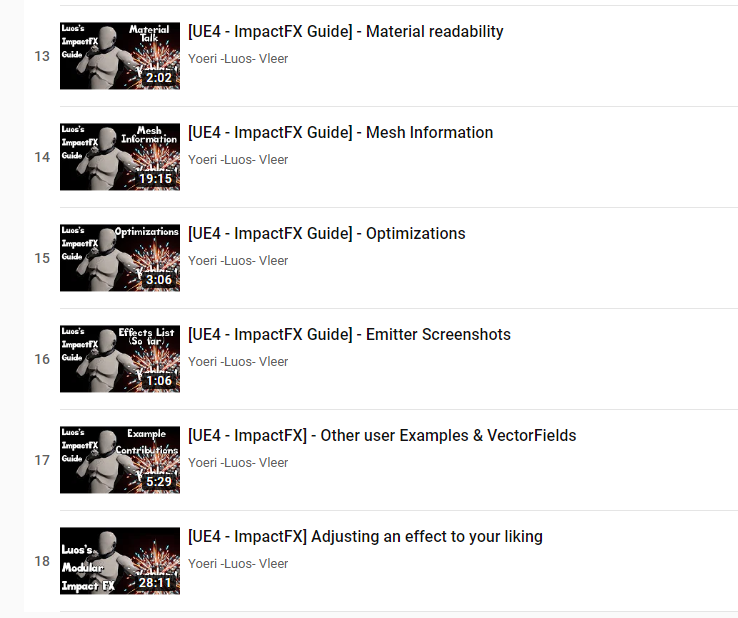The width and height of the screenshot is (738, 618).
Task: Open channel name under video 15
Action: point(238,261)
